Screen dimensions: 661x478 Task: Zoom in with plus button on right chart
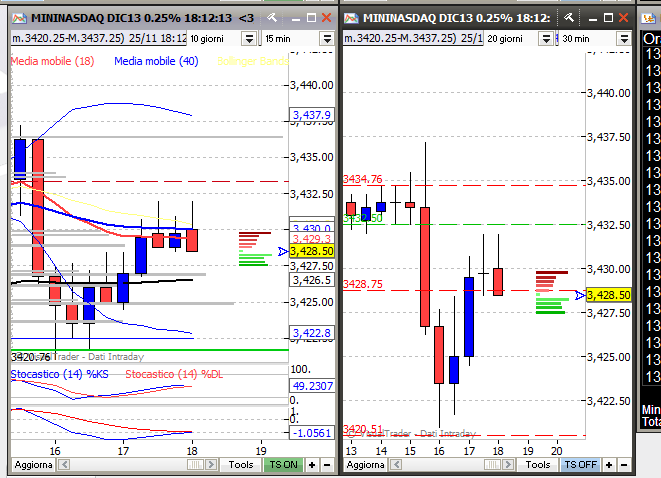(609, 465)
